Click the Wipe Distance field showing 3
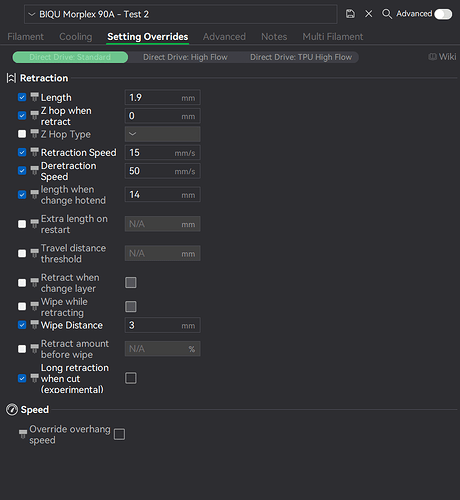 tap(162, 325)
